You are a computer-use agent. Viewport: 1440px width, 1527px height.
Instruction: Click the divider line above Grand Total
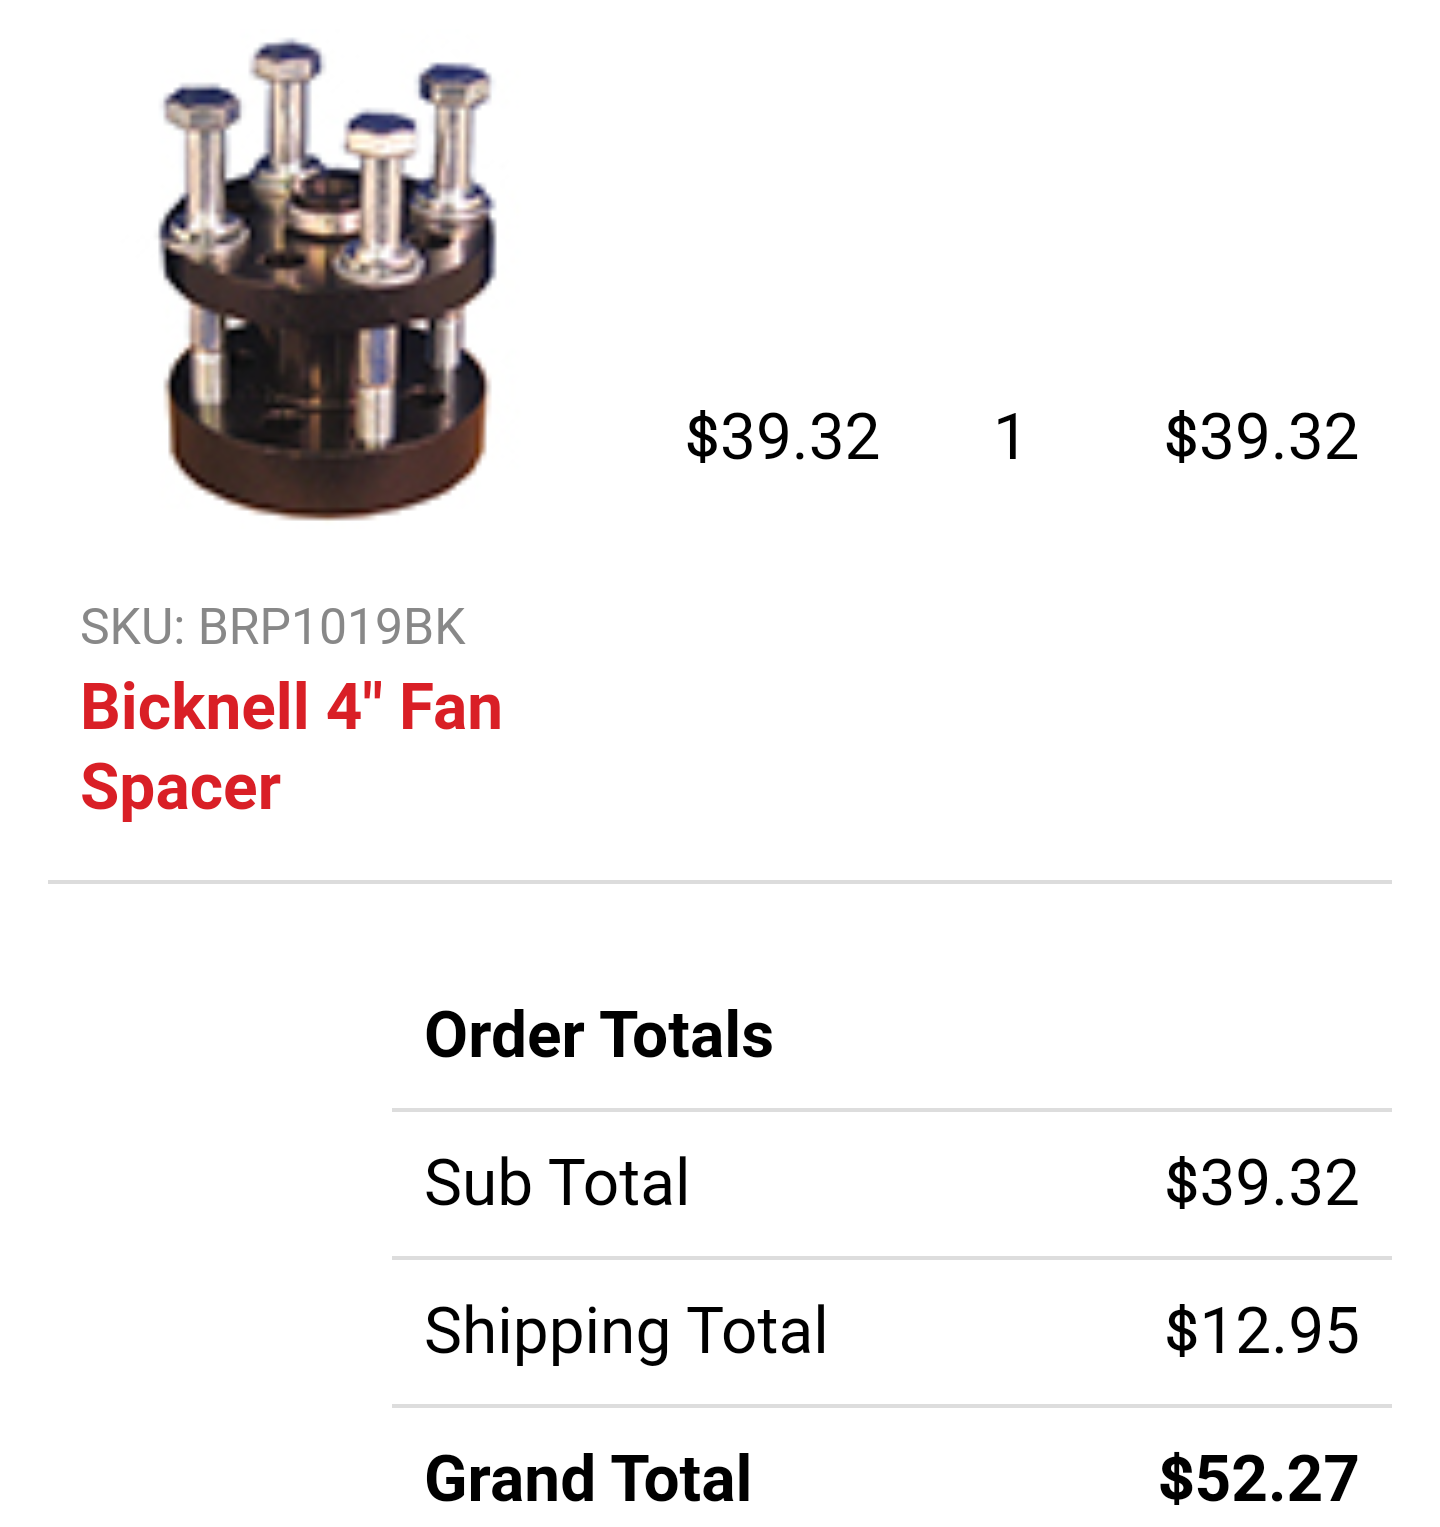click(890, 1406)
